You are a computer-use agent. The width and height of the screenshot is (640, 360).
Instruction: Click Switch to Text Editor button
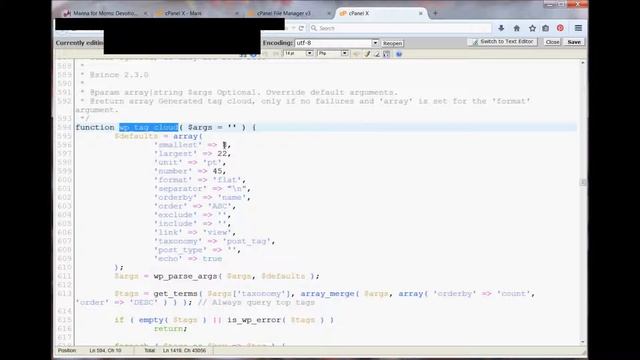click(502, 42)
